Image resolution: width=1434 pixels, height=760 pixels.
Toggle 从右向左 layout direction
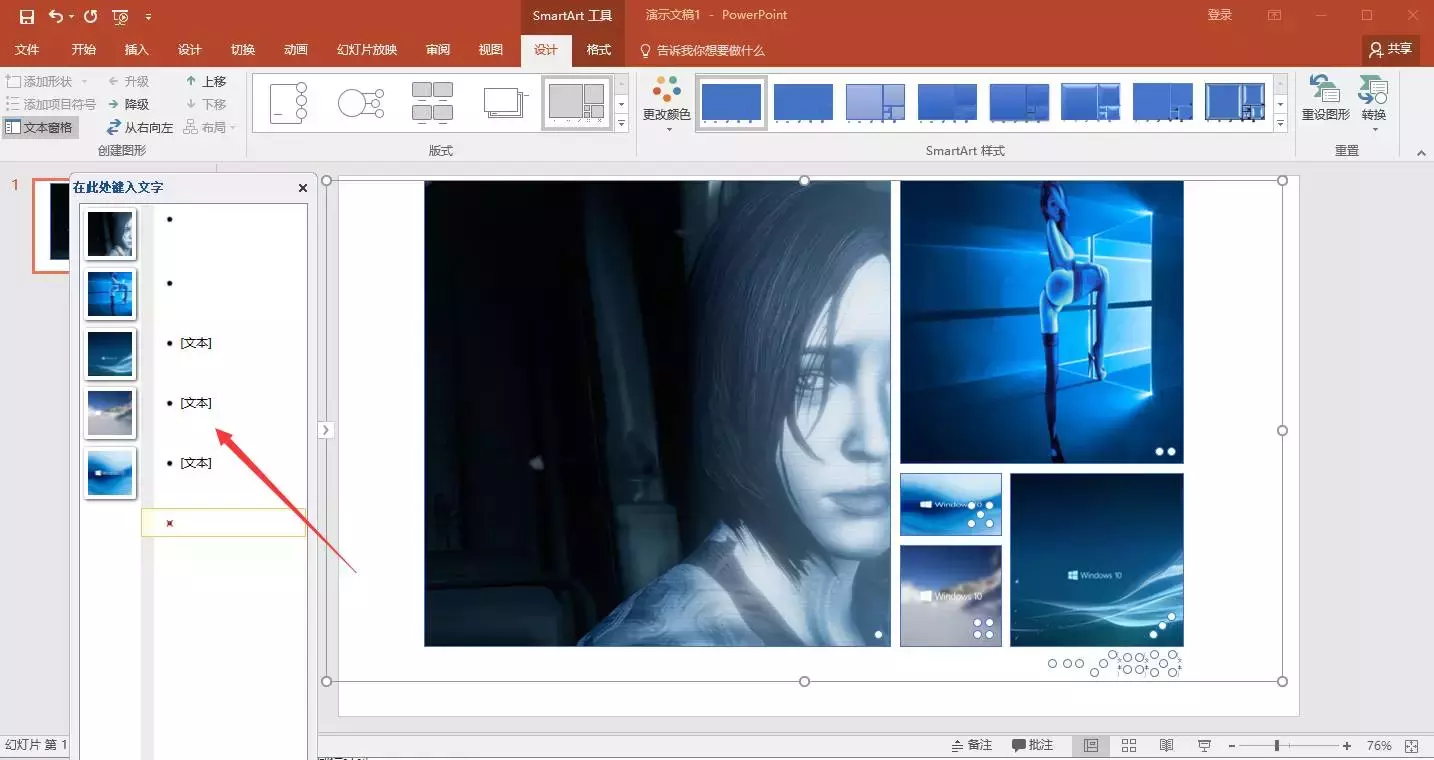click(140, 127)
